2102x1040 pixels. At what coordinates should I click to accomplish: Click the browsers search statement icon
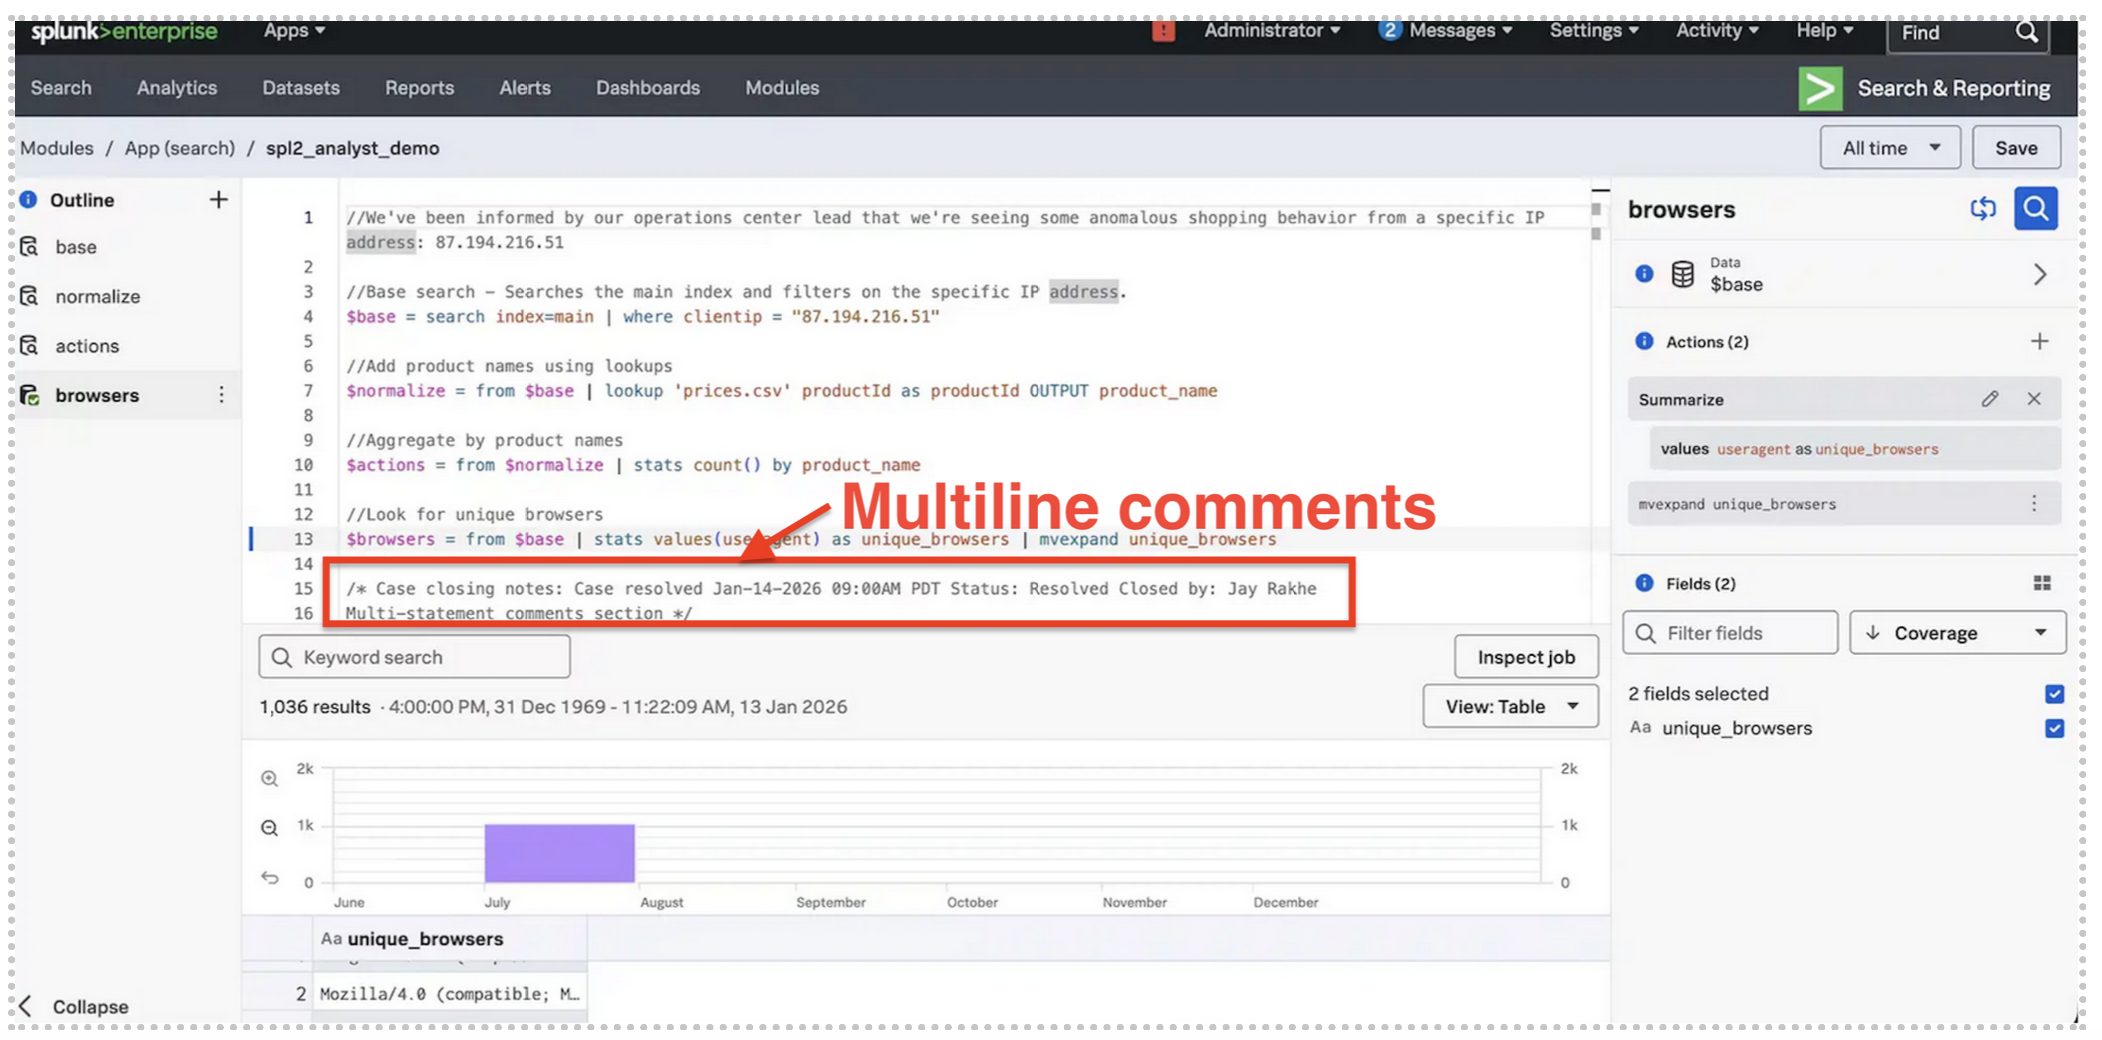coord(29,395)
